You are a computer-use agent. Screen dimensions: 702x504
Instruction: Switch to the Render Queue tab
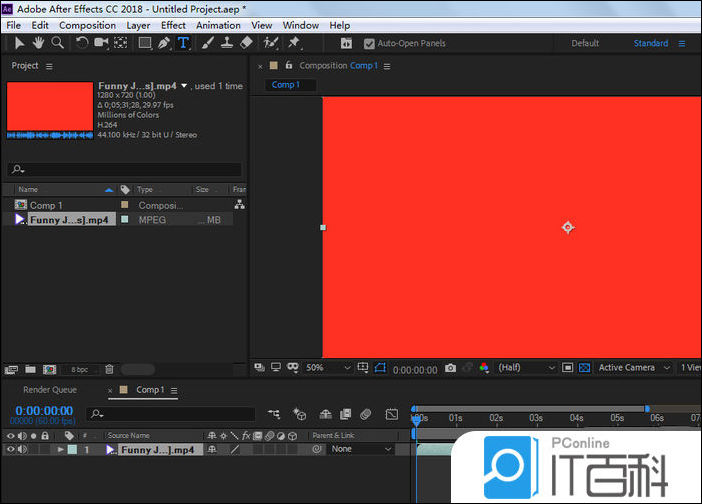click(49, 390)
